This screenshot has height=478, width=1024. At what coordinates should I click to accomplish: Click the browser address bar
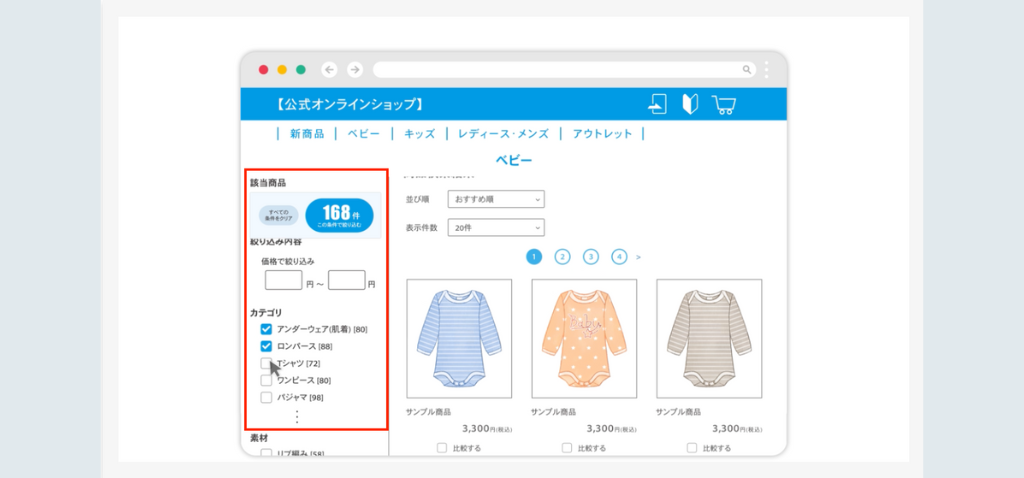564,70
